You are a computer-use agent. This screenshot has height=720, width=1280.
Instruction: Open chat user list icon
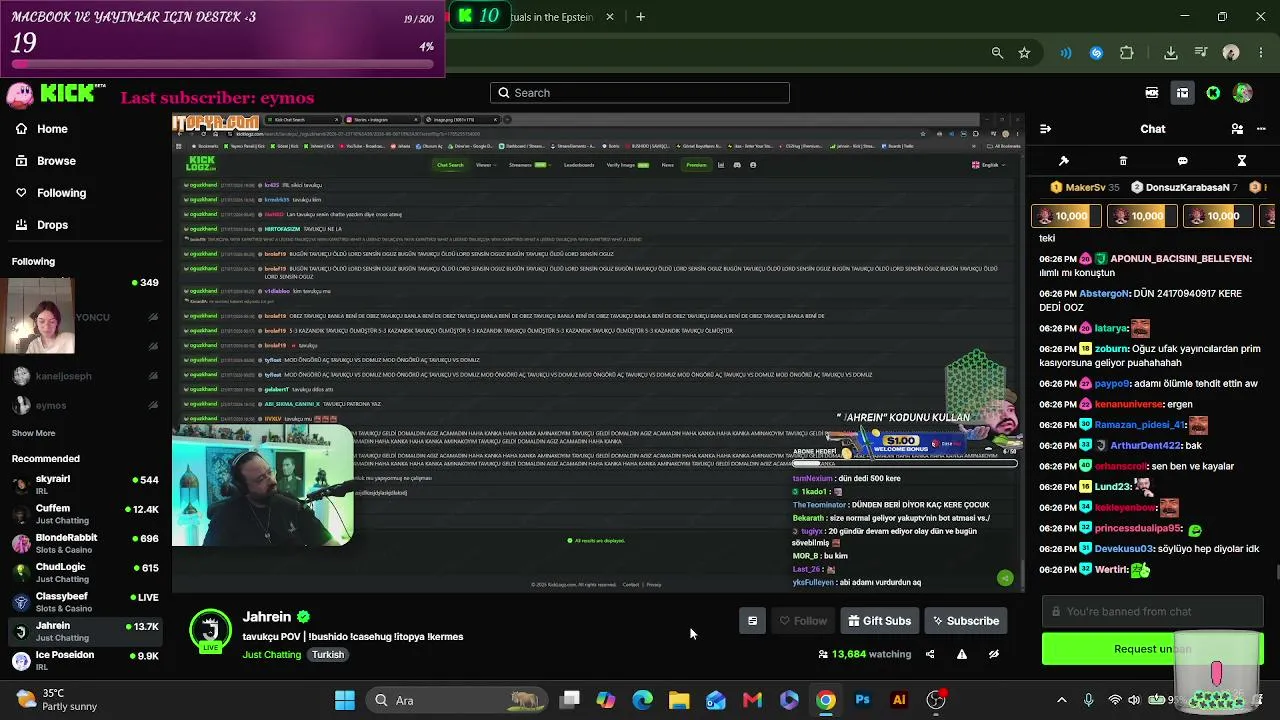pyautogui.click(x=1237, y=129)
